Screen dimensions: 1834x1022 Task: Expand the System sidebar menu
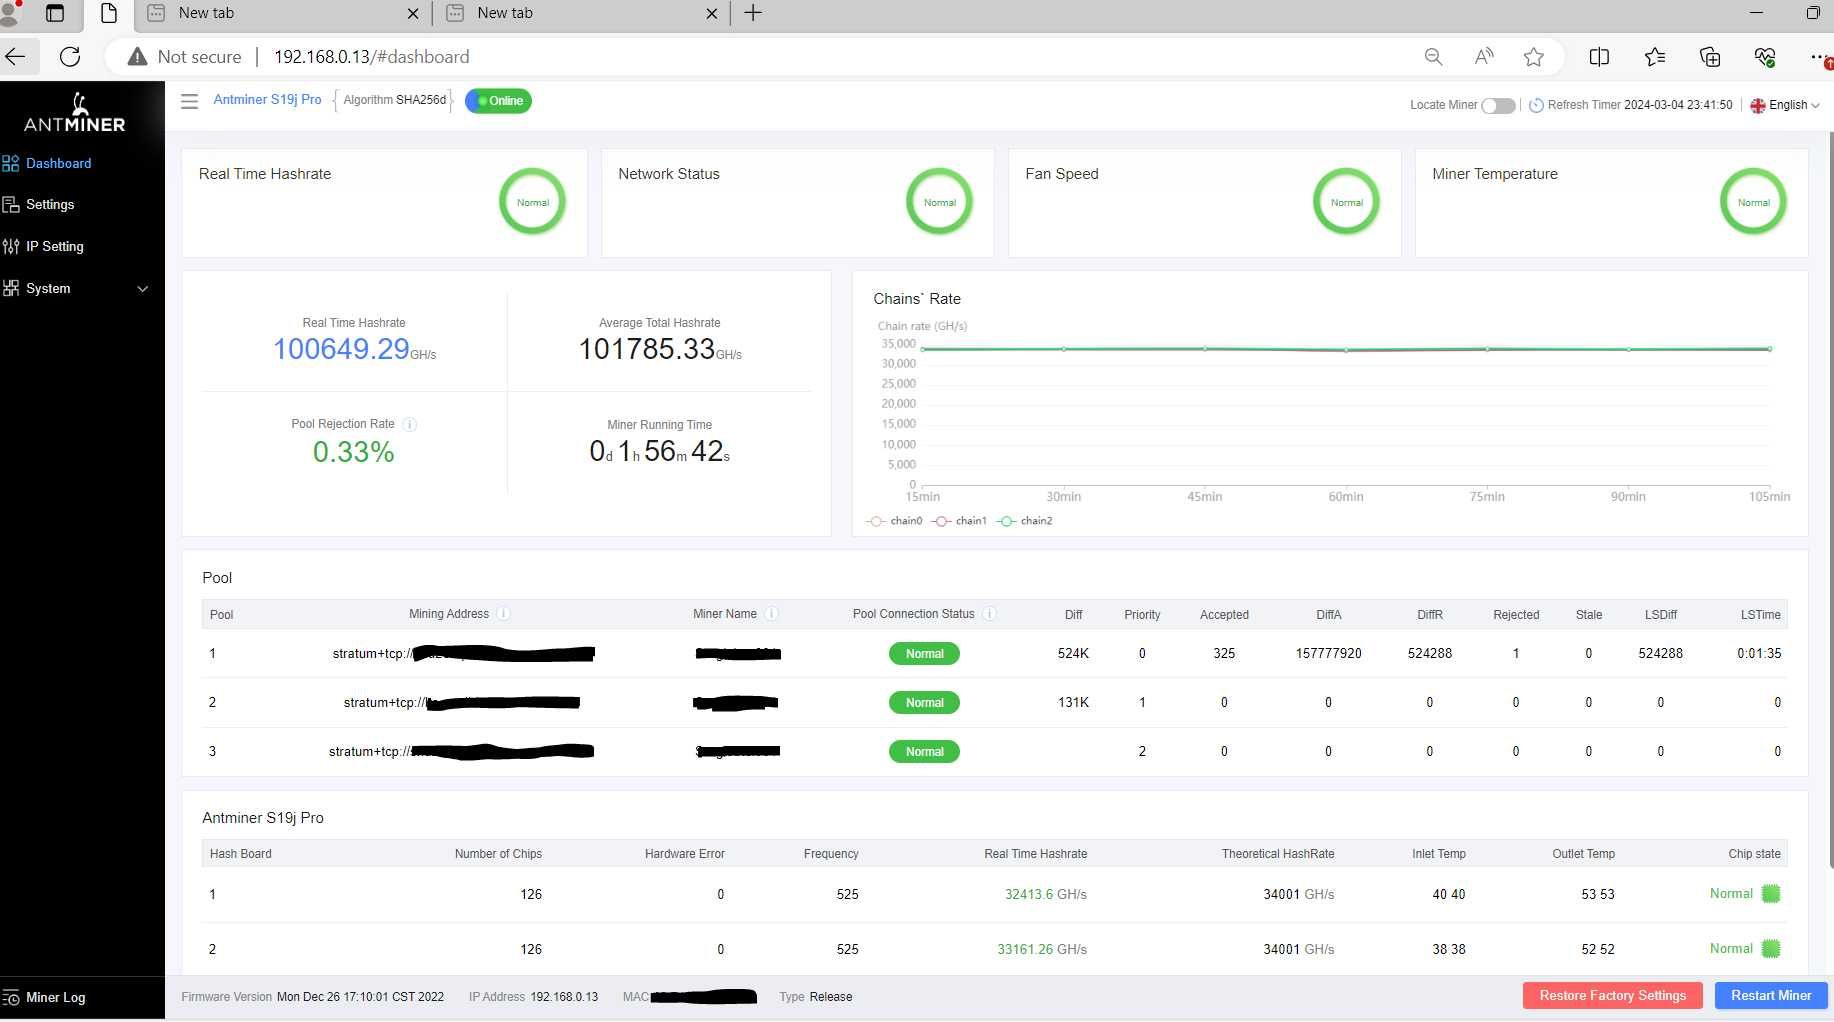[76, 288]
